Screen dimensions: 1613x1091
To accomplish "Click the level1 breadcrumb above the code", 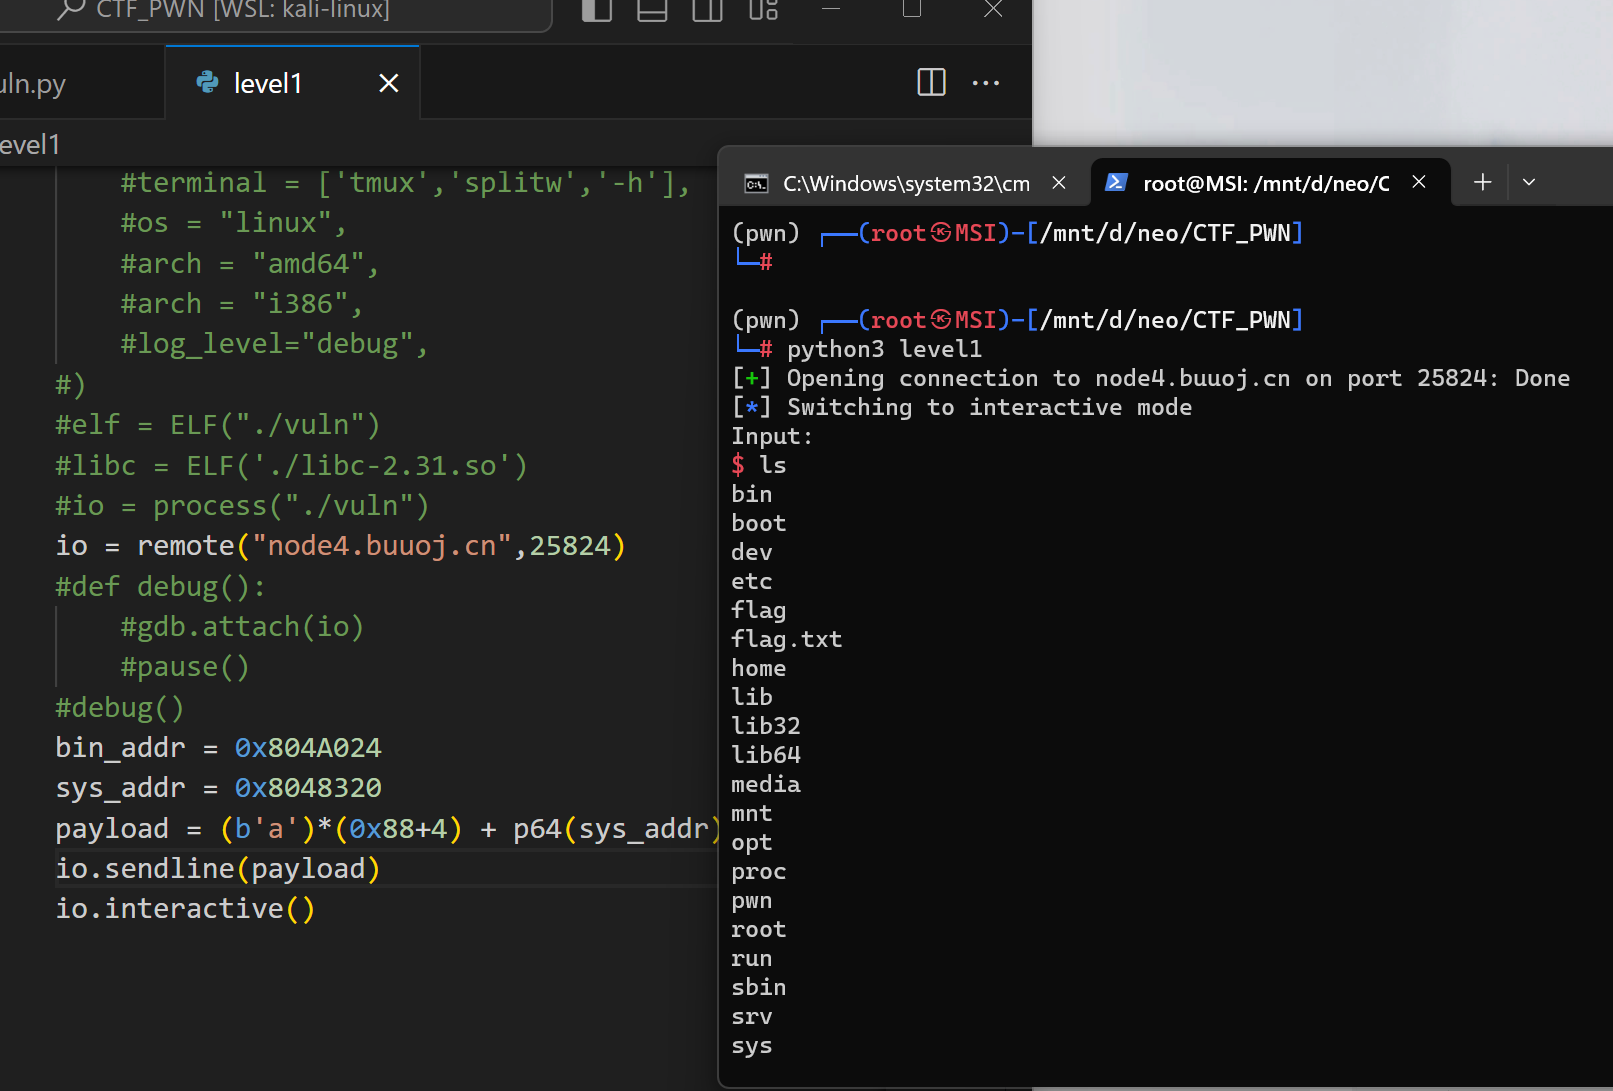I will [30, 145].
